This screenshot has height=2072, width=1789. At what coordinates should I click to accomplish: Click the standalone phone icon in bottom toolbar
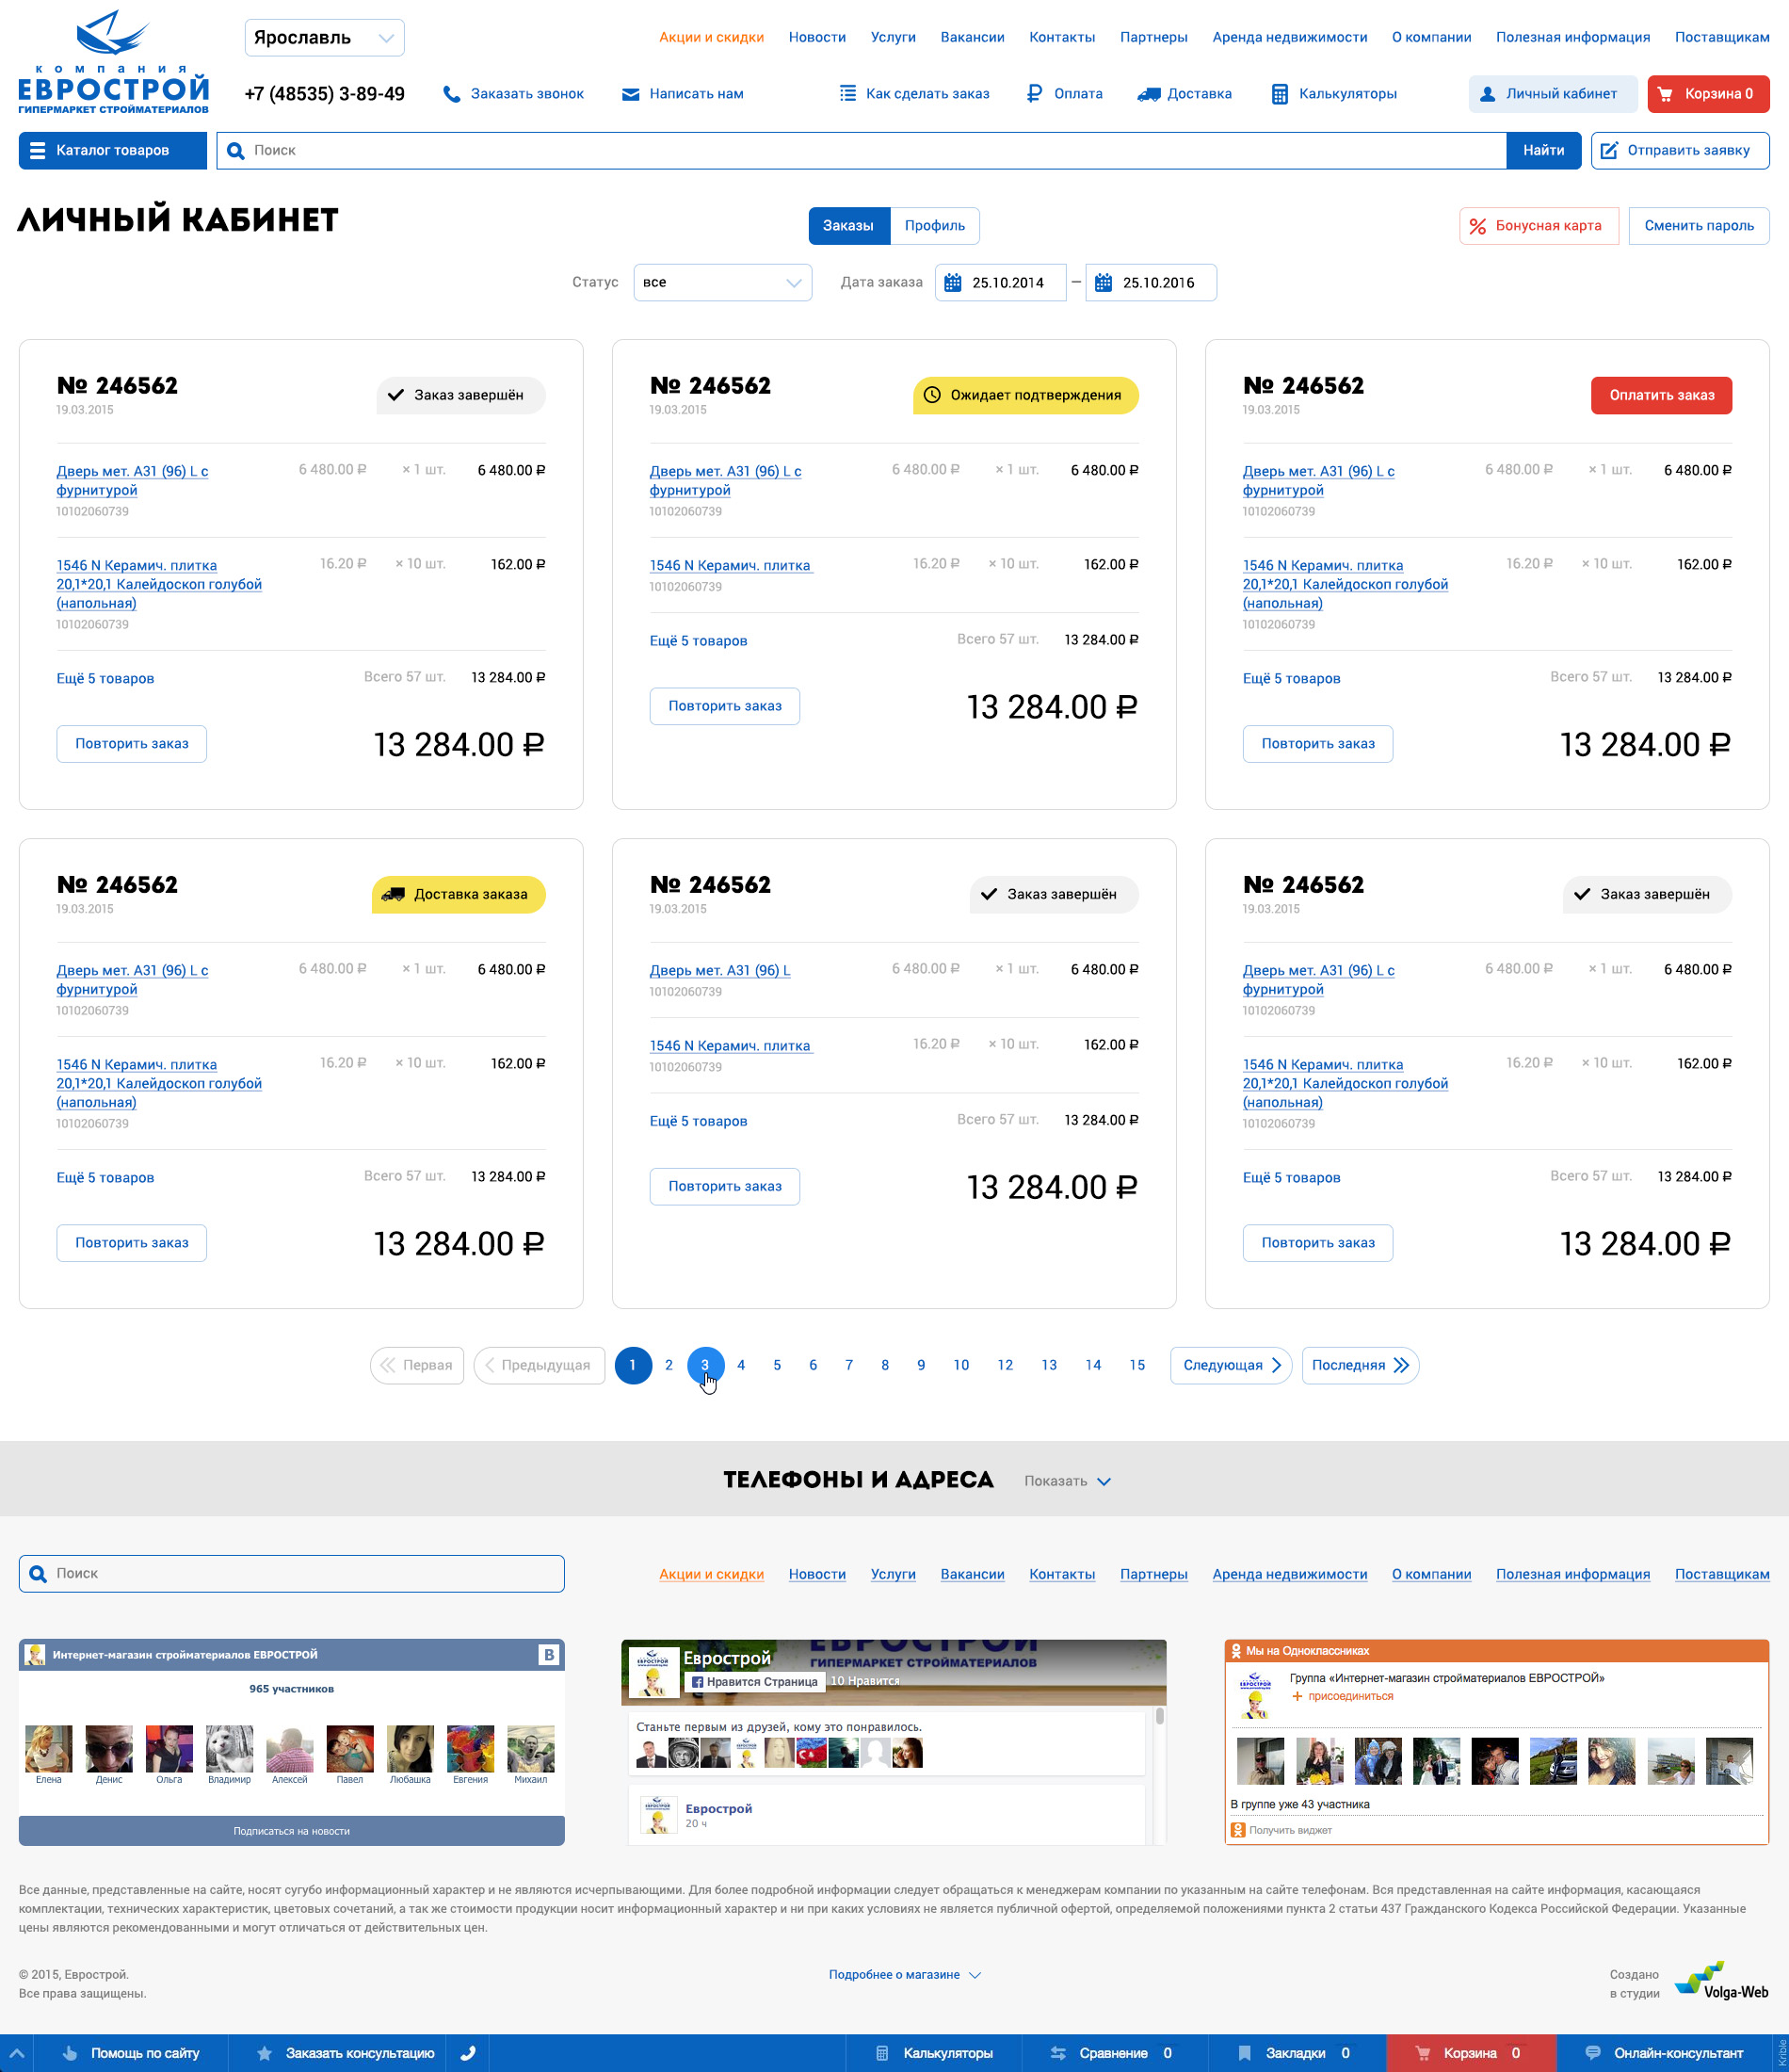tap(468, 2053)
